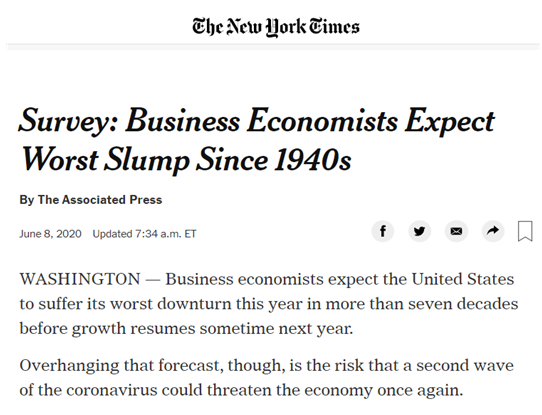This screenshot has height=415, width=542.
Task: Click "United States" in the opening paragraph
Action: (x=463, y=279)
